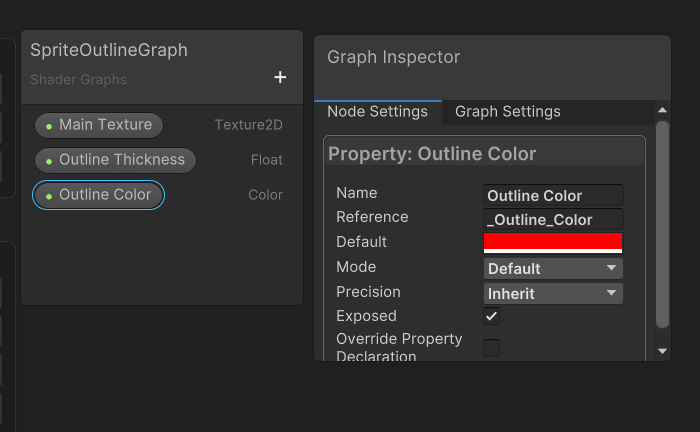Click the inspector scrollbar down arrow

click(x=662, y=351)
